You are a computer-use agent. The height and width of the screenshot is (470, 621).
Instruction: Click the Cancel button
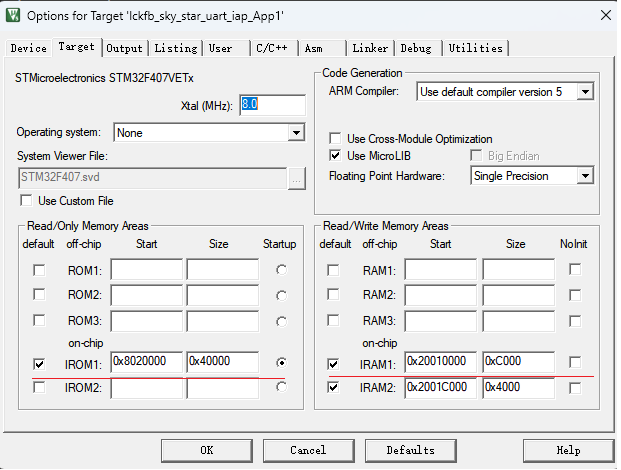(x=309, y=451)
